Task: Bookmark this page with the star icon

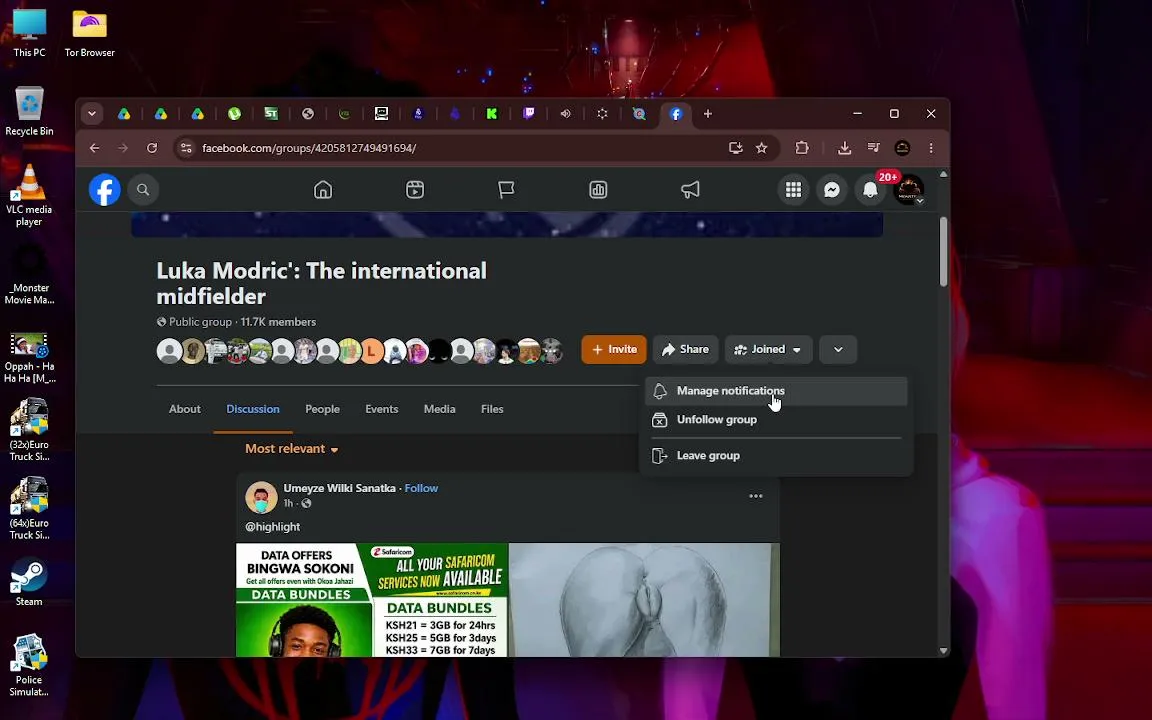Action: point(762,148)
